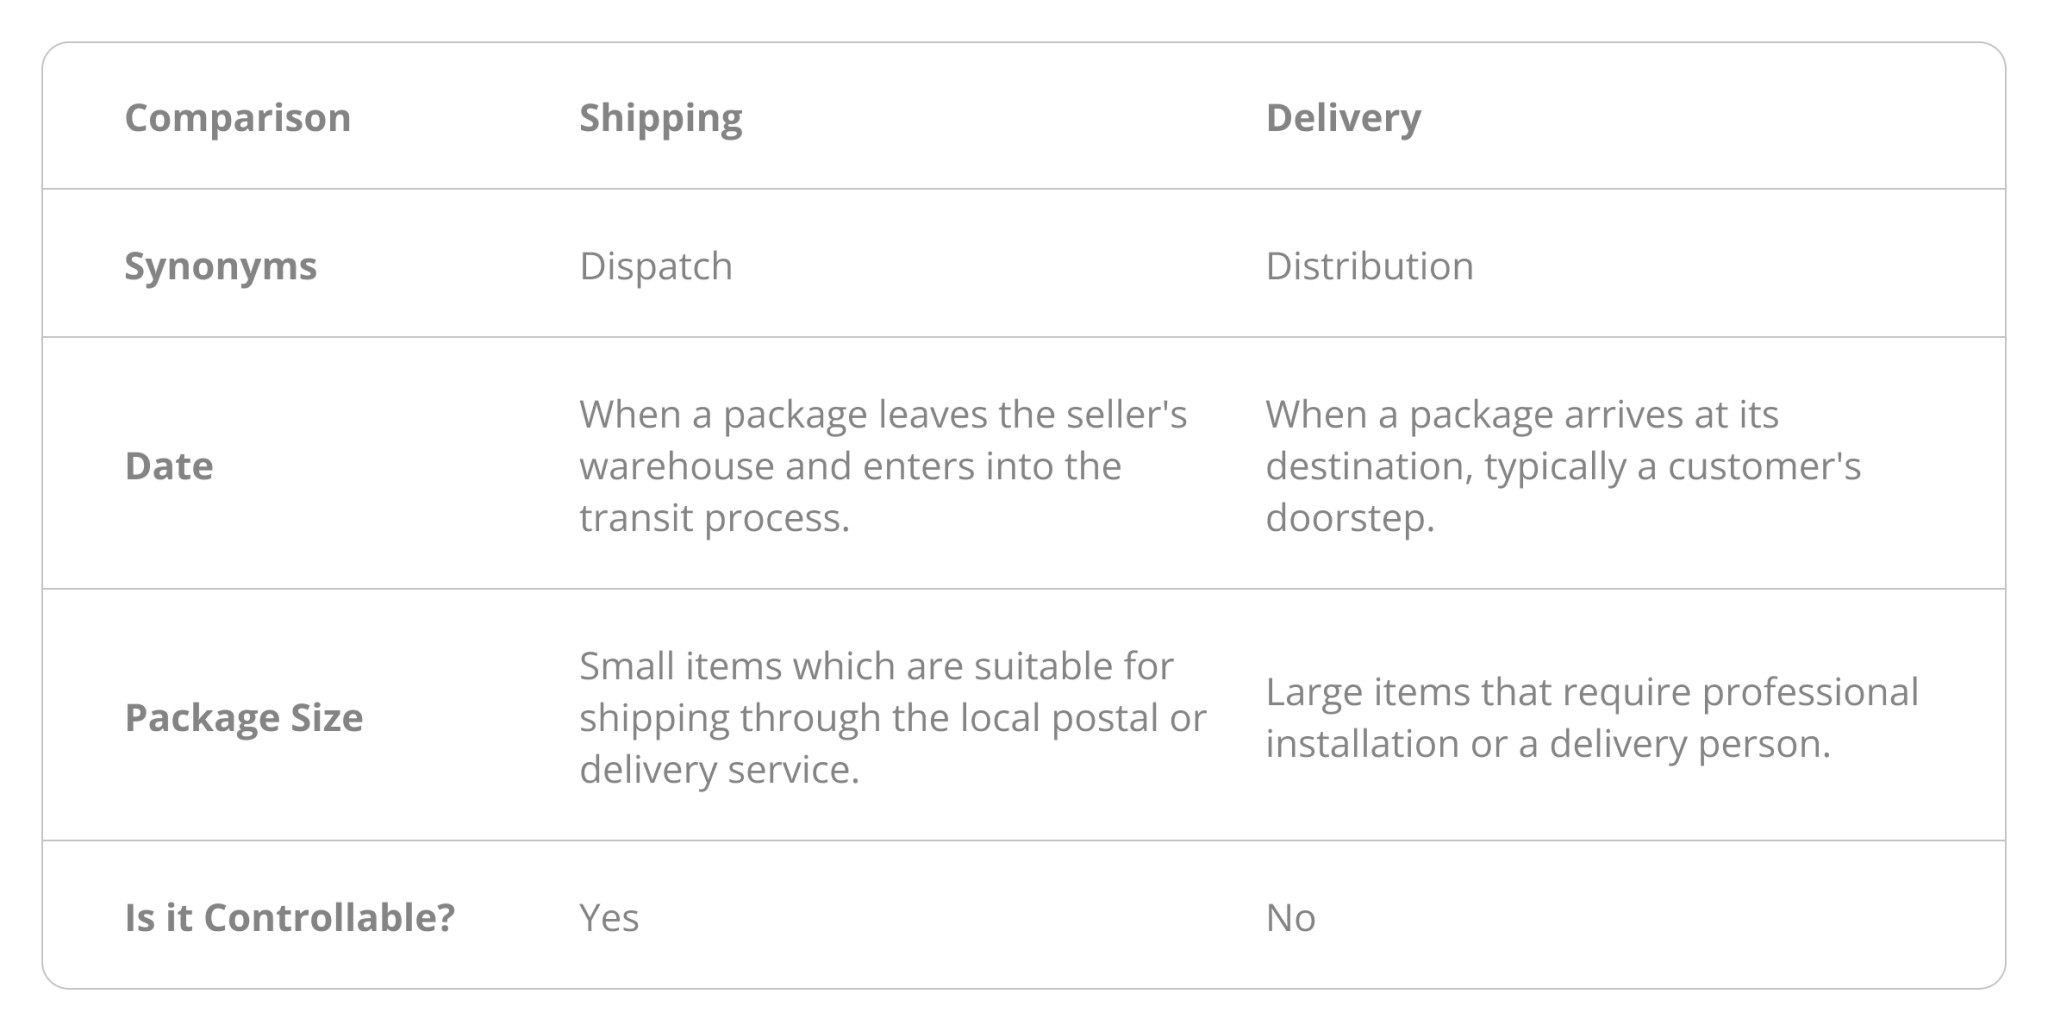This screenshot has width=2048, height=1031.
Task: Click the Yes cell under Shipping
Action: click(x=609, y=918)
